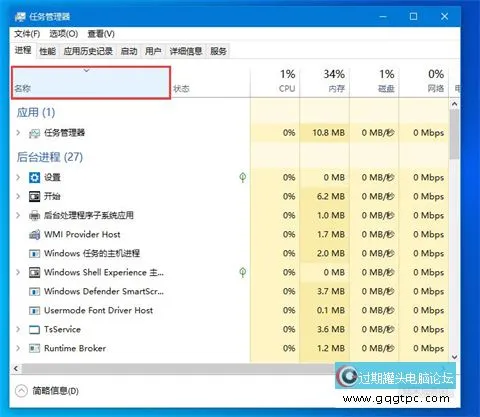The height and width of the screenshot is (417, 480).
Task: Click the 应用 (1) group header
Action: 36,113
